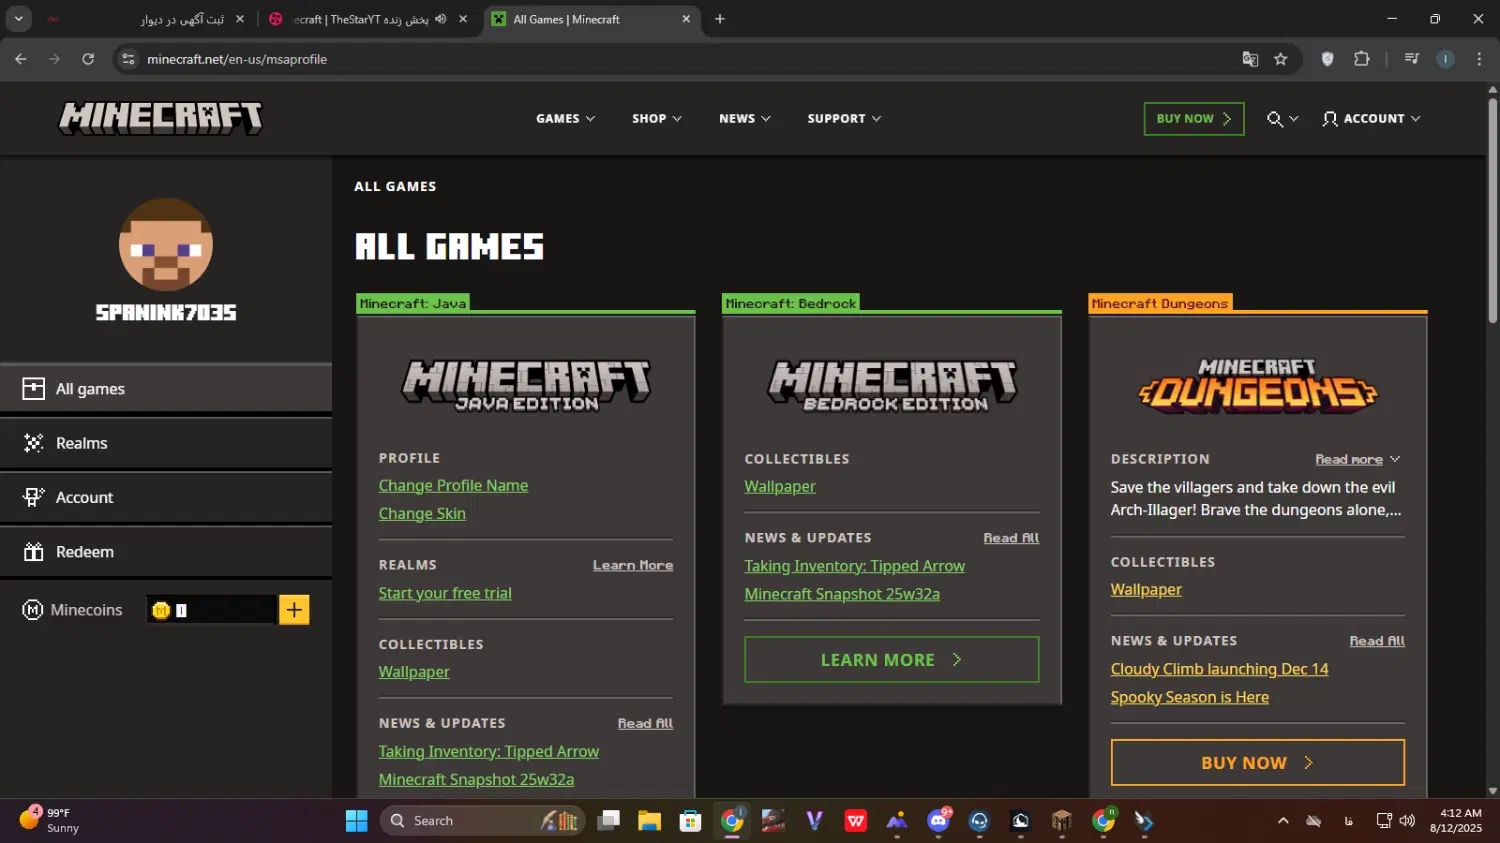View site information icon beside the URL

[128, 59]
